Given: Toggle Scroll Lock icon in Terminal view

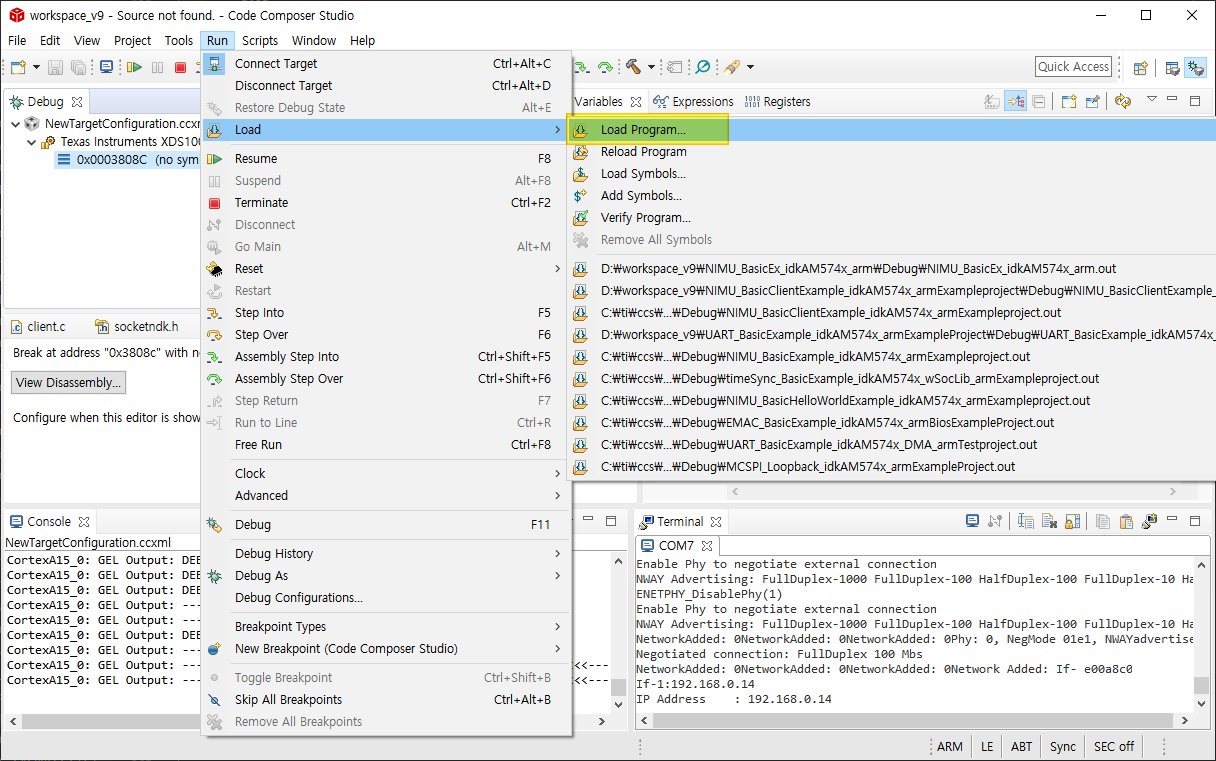Looking at the screenshot, I should (1073, 521).
